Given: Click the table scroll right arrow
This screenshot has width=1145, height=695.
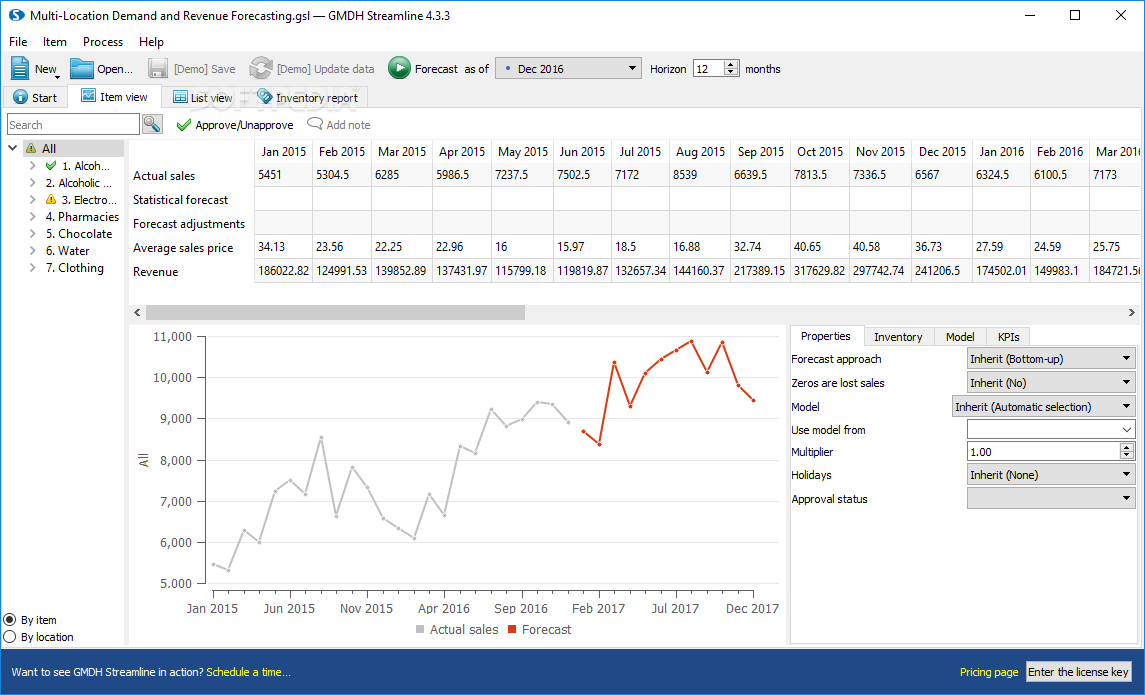Looking at the screenshot, I should coord(1131,312).
